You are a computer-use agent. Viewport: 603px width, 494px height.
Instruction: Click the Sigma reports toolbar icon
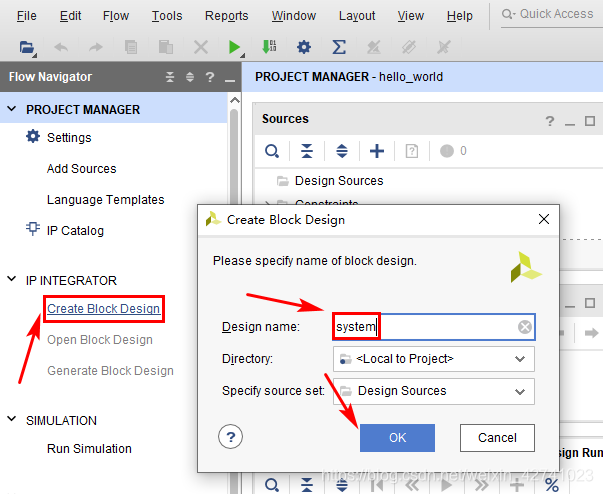[x=339, y=47]
